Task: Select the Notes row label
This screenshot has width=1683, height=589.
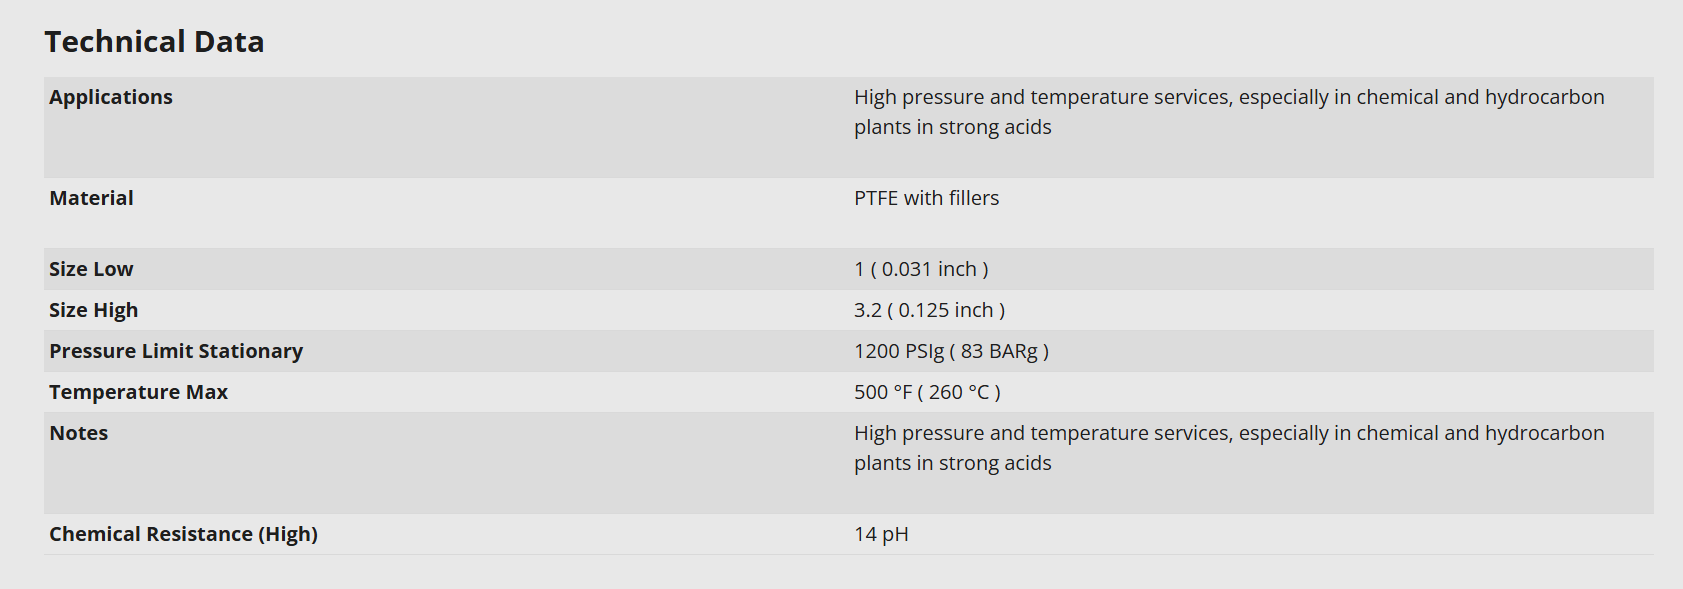Action: pyautogui.click(x=78, y=433)
